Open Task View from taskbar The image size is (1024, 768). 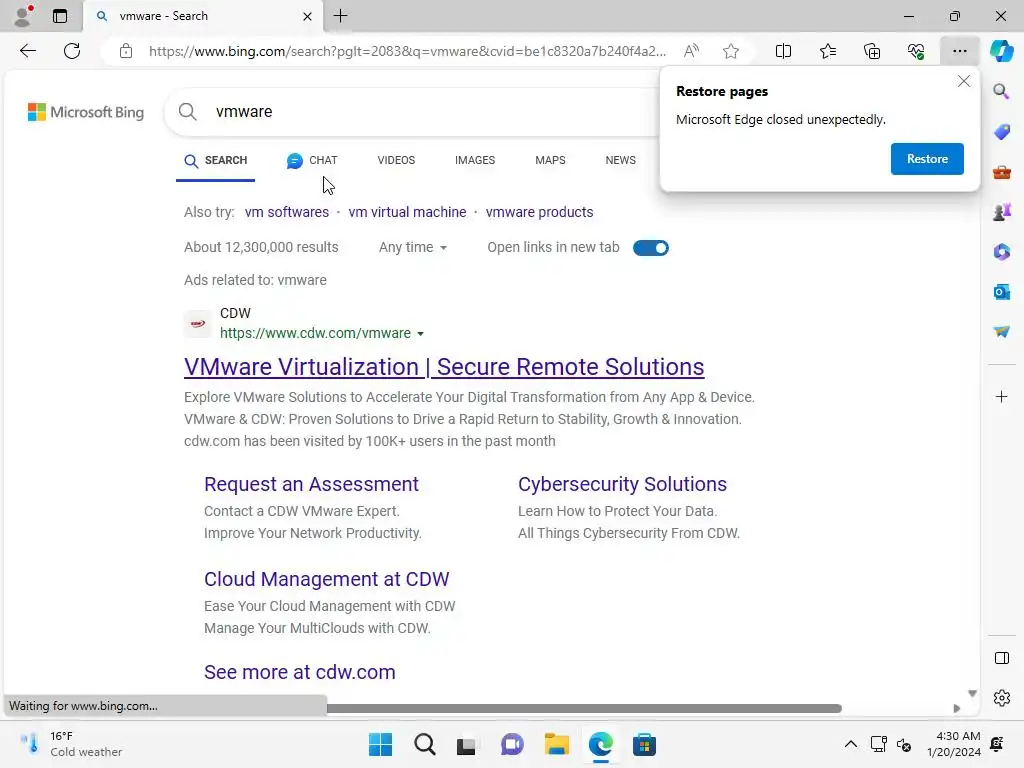[x=466, y=744]
